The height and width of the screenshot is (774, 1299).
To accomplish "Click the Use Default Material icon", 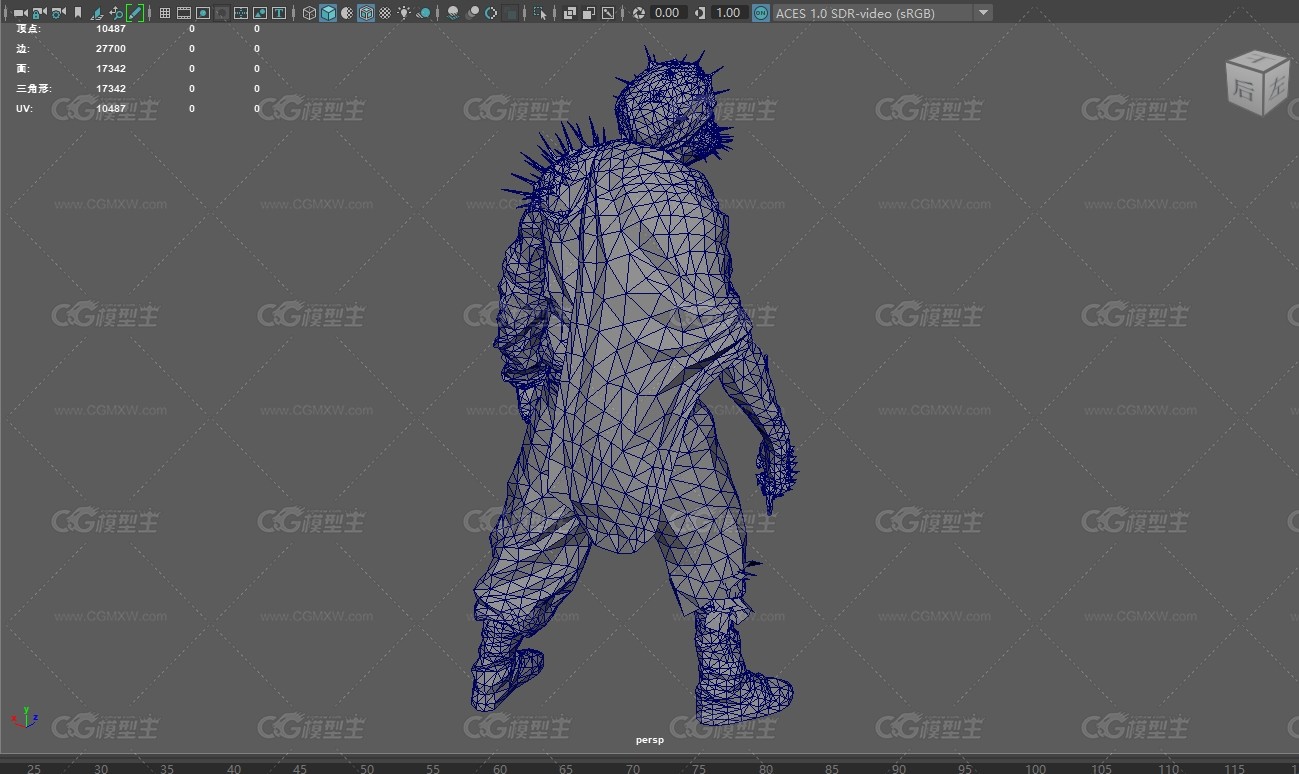I will coord(347,13).
